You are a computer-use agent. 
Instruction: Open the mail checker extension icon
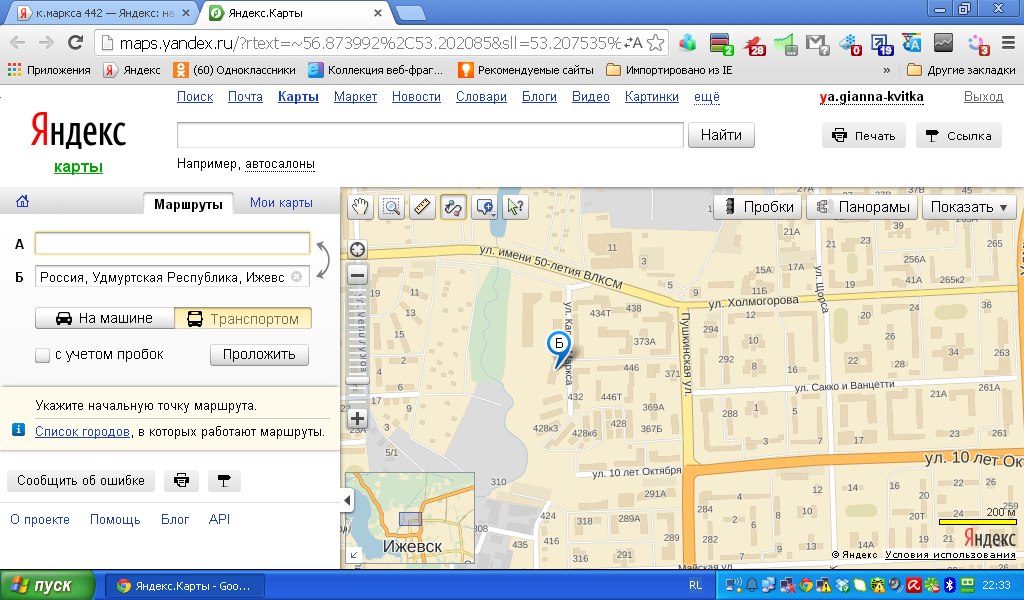click(817, 44)
